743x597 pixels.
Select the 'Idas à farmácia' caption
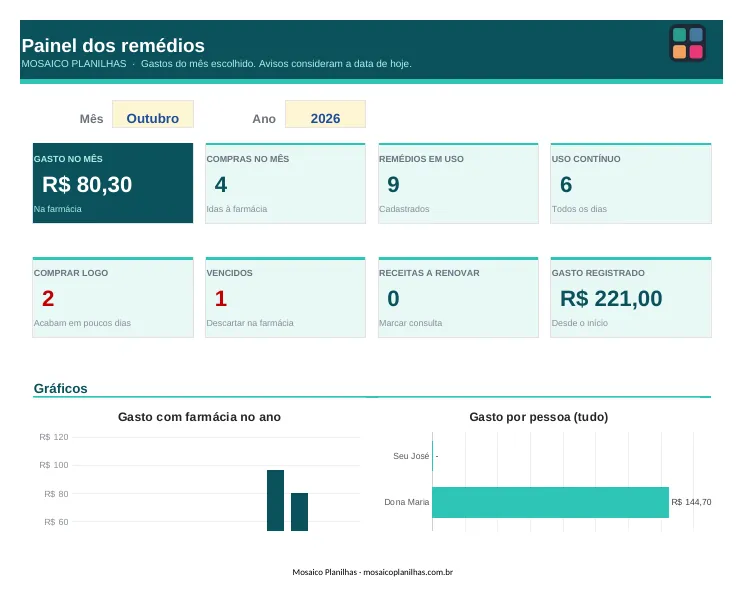(x=236, y=209)
